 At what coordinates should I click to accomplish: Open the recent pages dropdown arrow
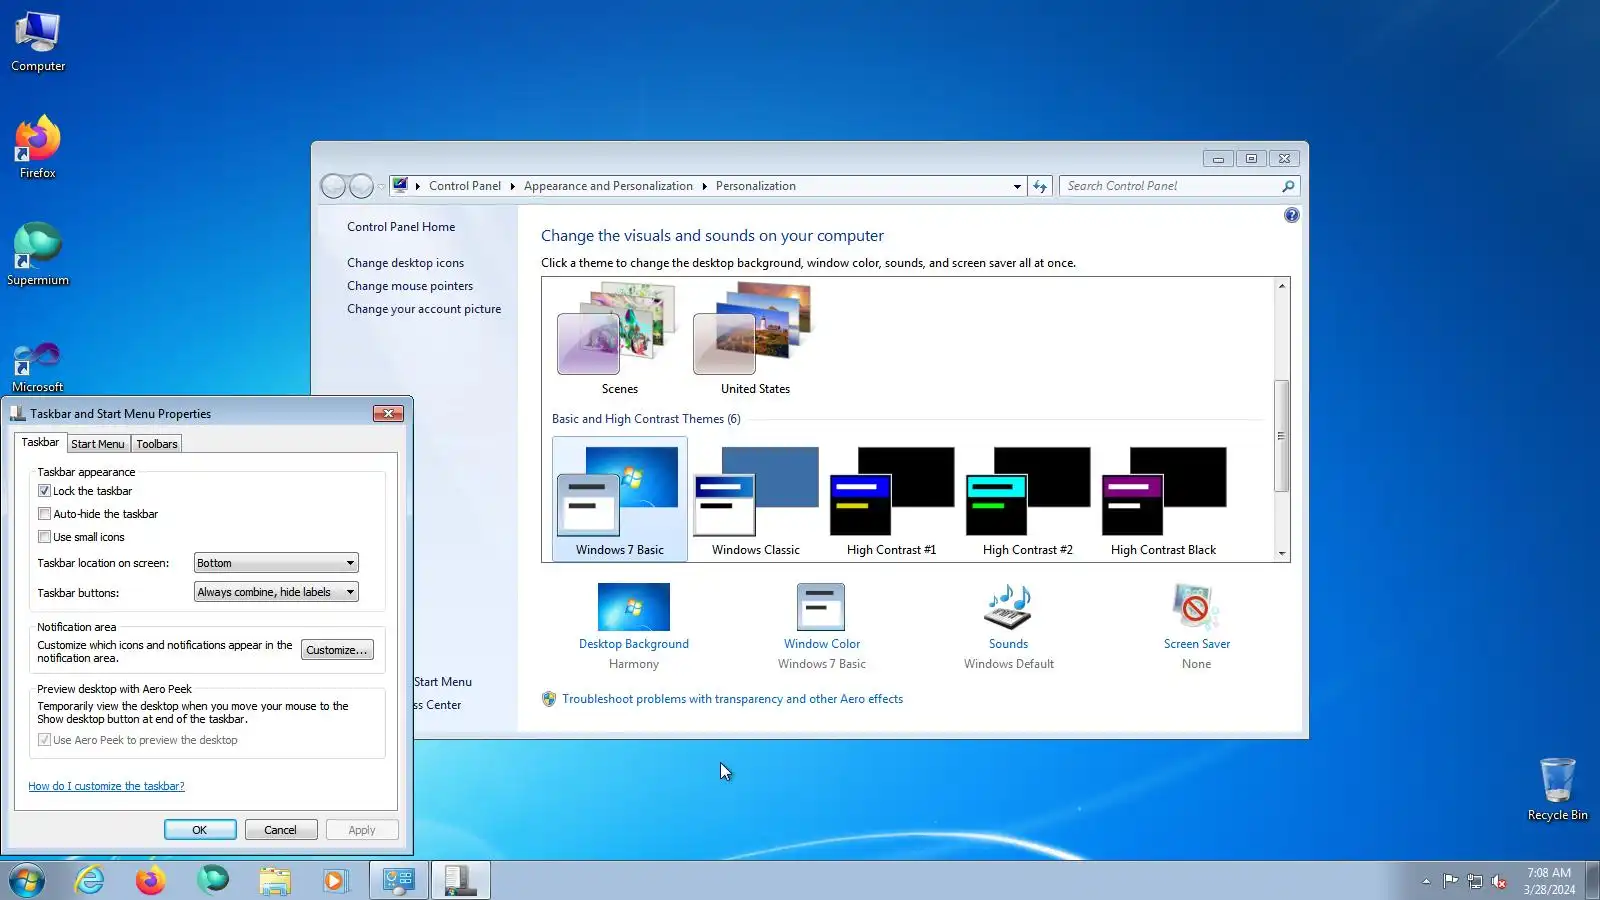[x=381, y=187]
